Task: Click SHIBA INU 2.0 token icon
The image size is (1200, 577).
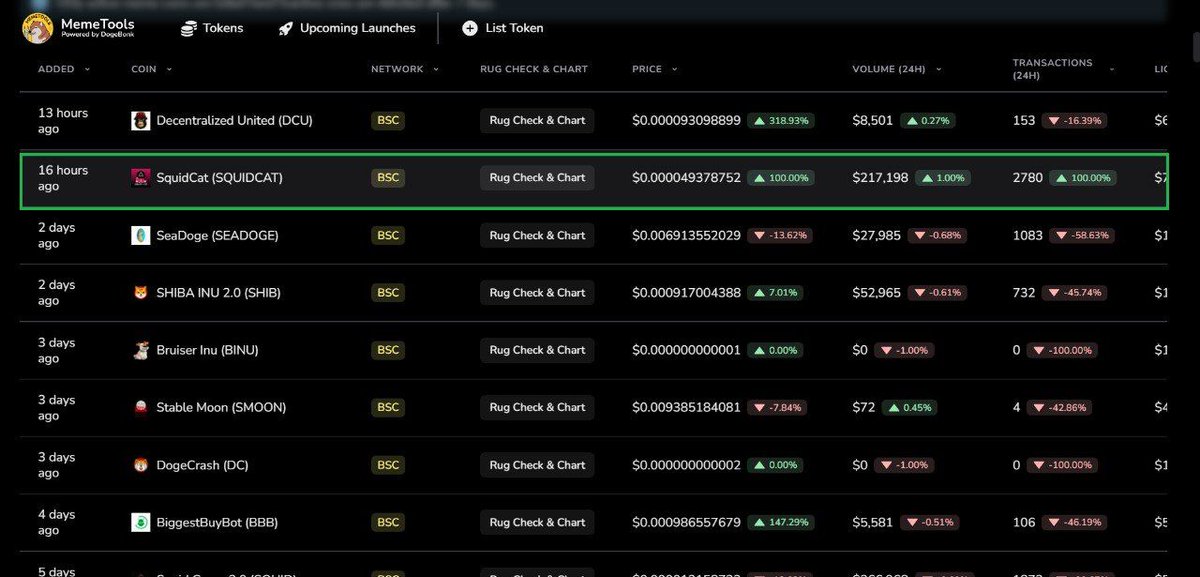Action: (141, 293)
